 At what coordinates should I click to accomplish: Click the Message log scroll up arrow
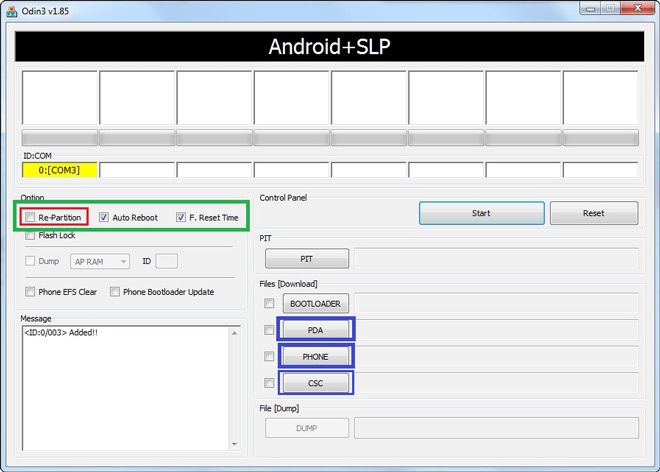click(234, 333)
